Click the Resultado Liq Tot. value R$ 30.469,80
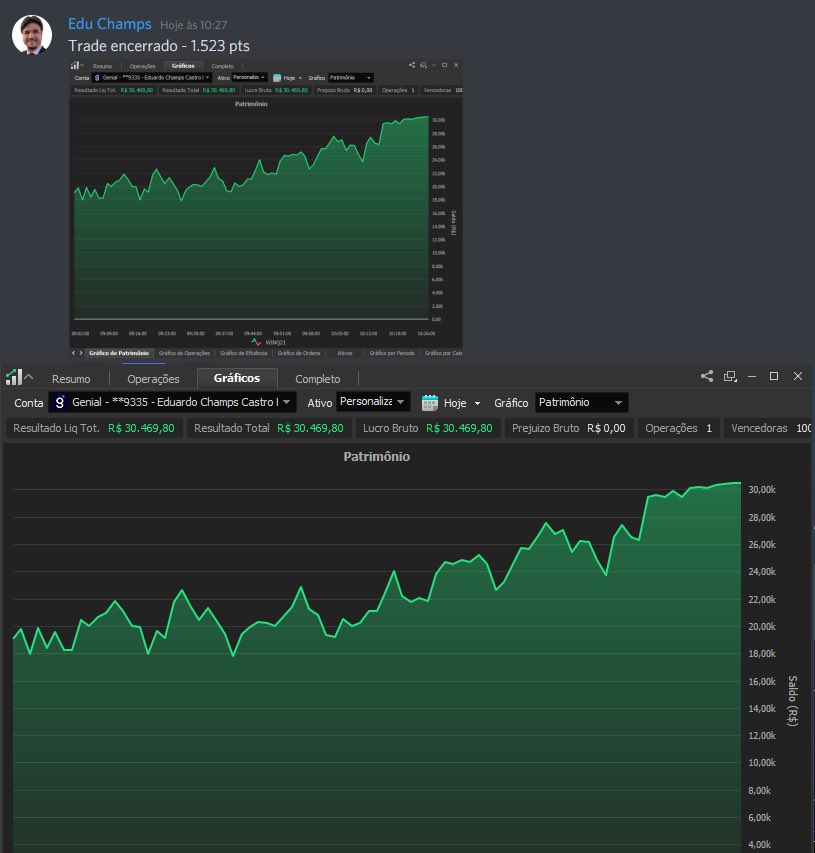This screenshot has height=853, width=815. tap(141, 428)
